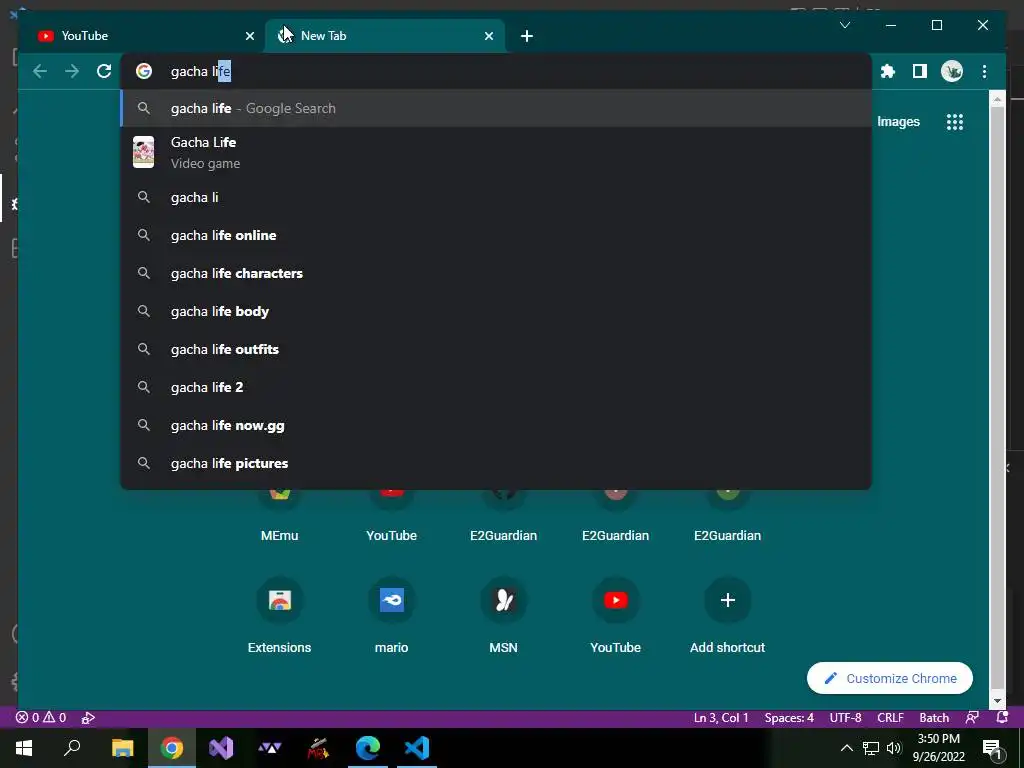The width and height of the screenshot is (1024, 768).
Task: Open the Chrome three-dot menu
Action: pos(984,71)
